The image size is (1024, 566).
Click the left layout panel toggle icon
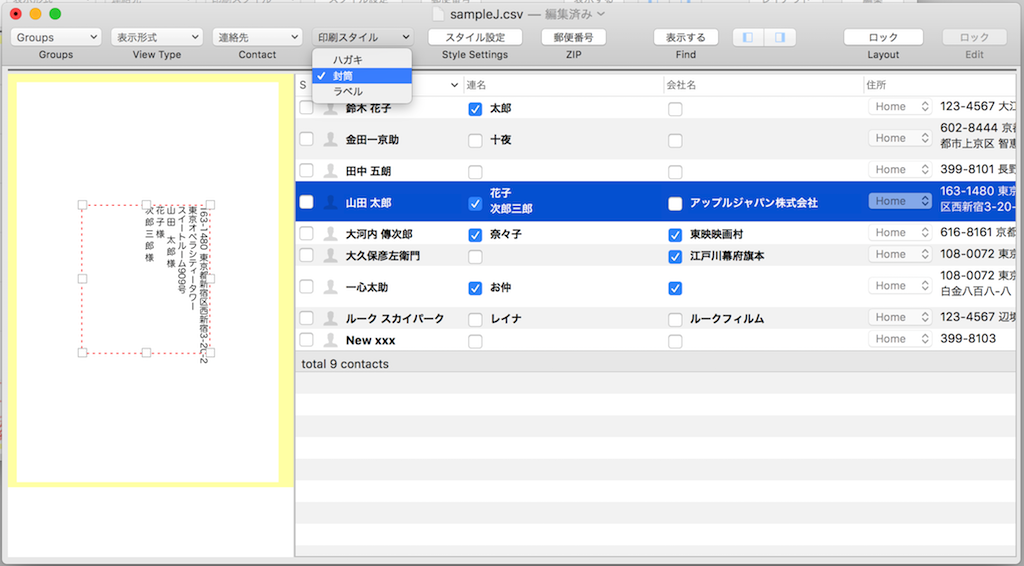tap(747, 37)
